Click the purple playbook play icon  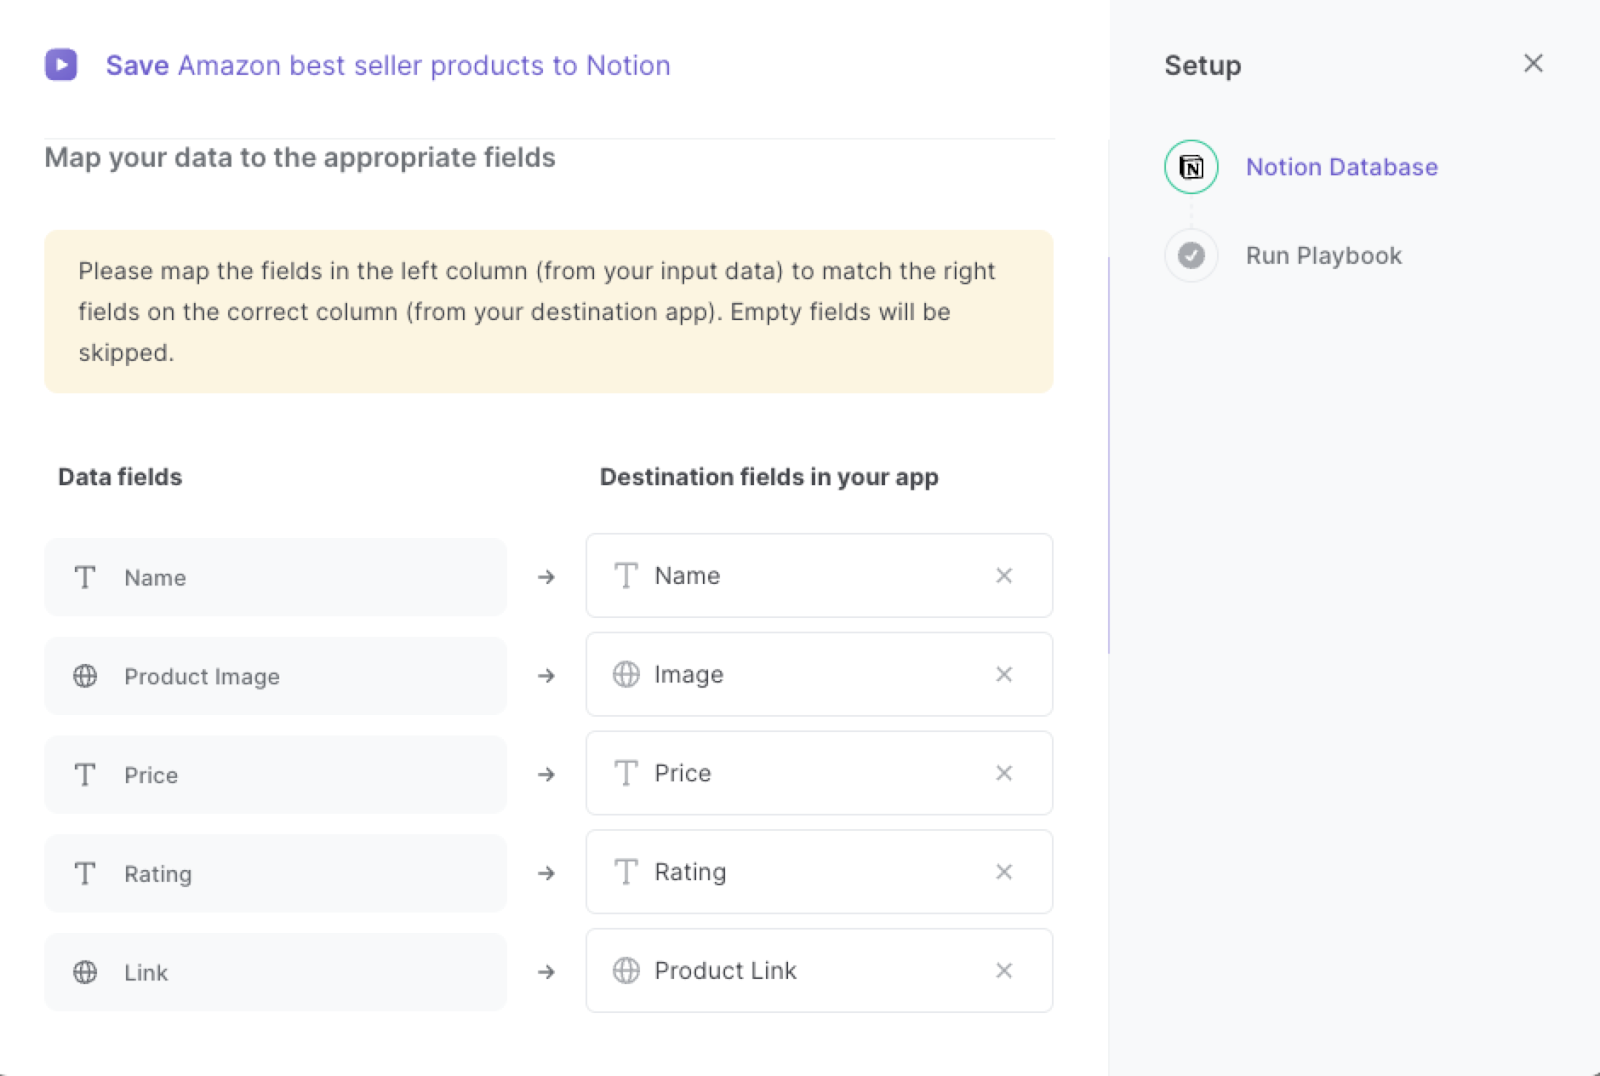tap(61, 65)
